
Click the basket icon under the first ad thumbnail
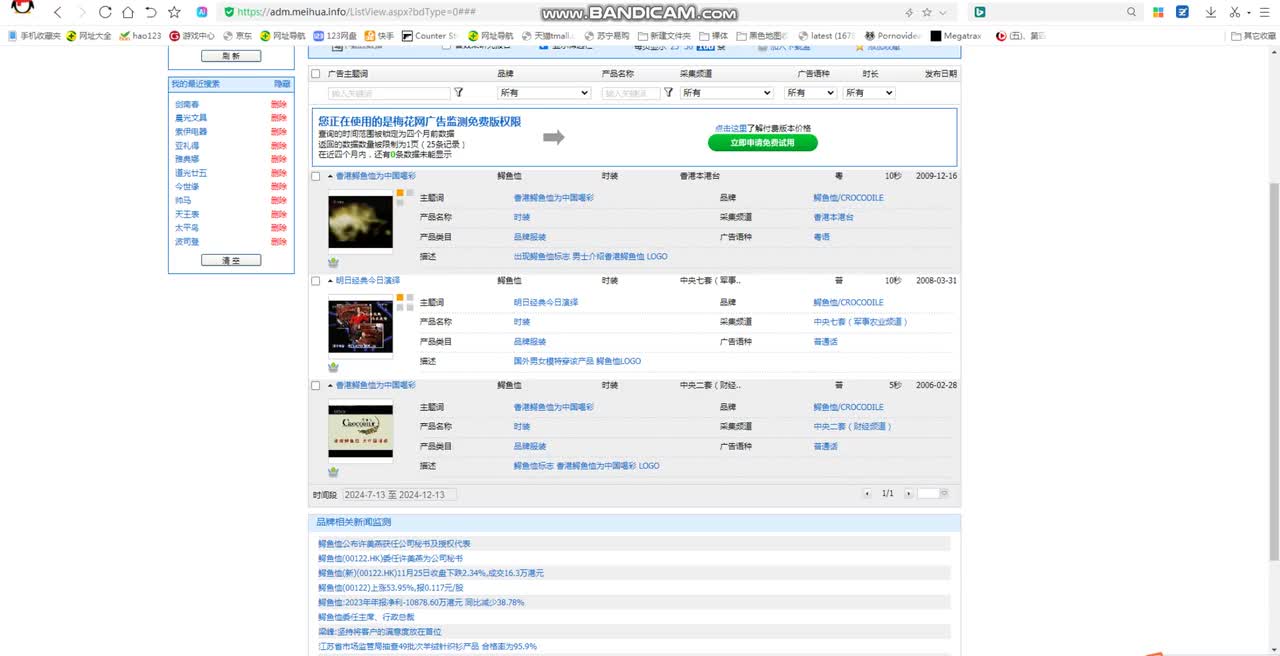click(333, 262)
